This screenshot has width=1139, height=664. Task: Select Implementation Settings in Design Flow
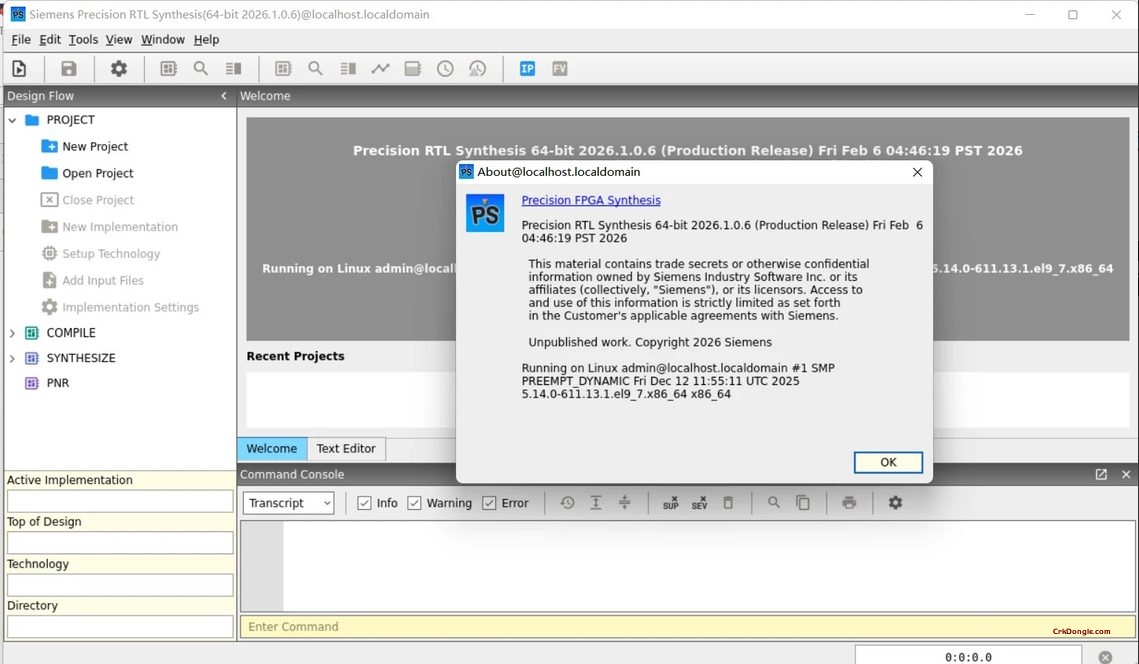point(130,307)
